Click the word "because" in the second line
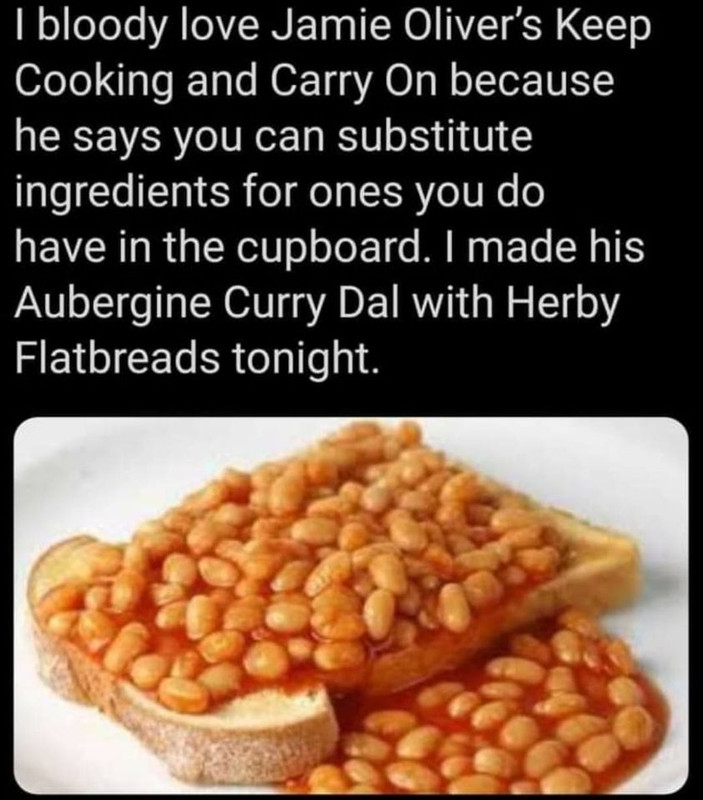 pyautogui.click(x=531, y=81)
